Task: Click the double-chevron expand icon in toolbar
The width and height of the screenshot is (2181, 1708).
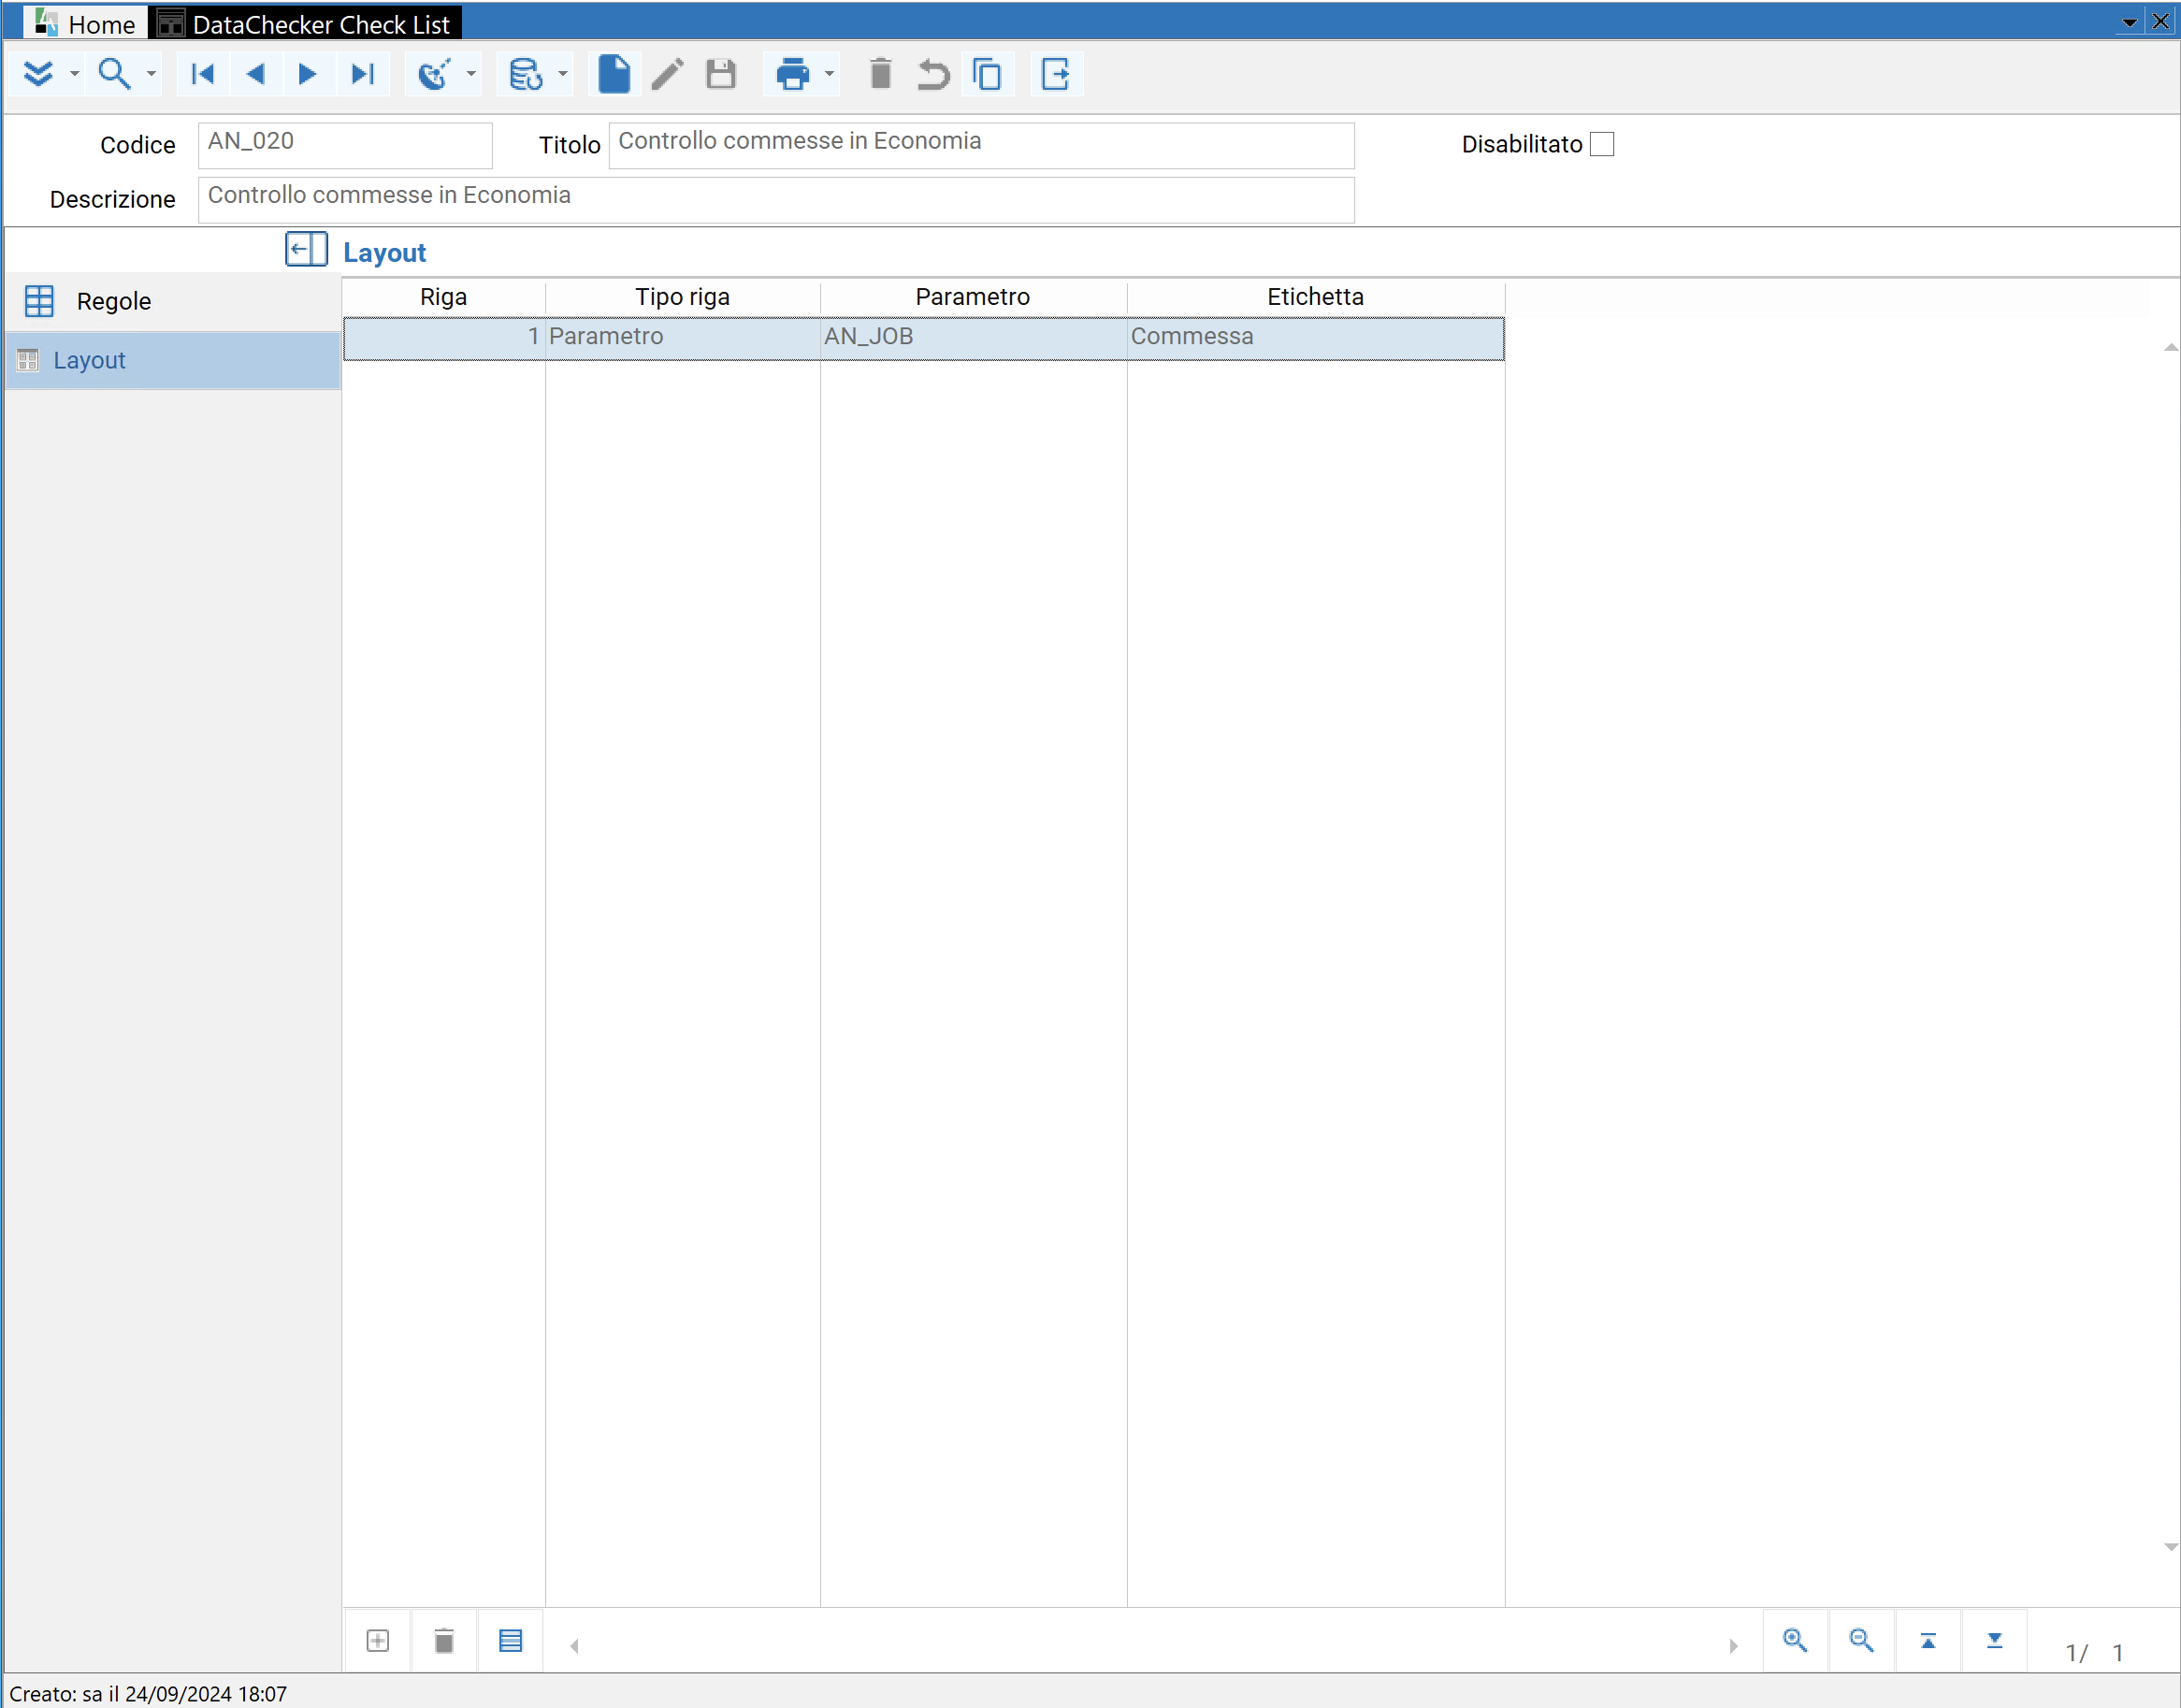Action: pyautogui.click(x=38, y=74)
